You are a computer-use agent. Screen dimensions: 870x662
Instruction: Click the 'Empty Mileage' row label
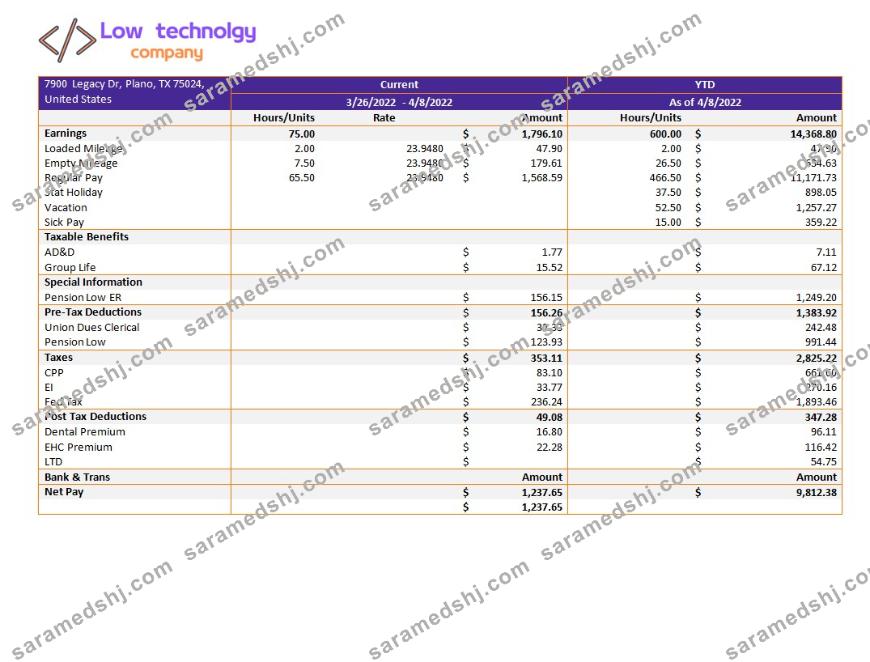click(81, 163)
